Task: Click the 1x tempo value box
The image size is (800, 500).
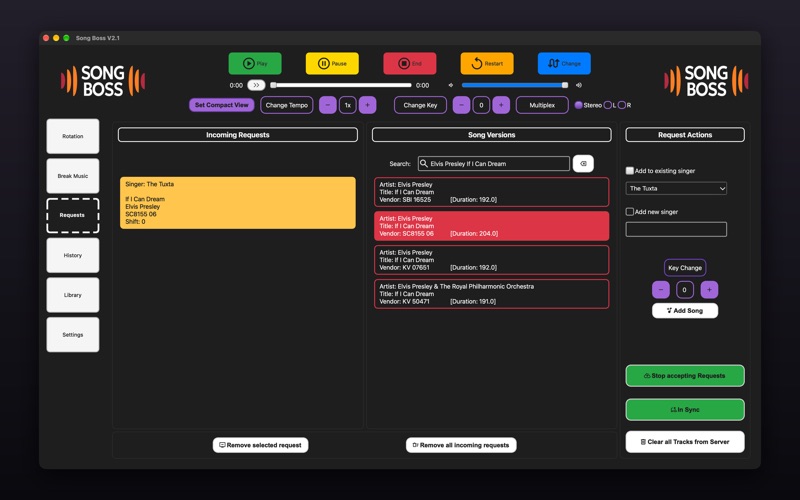Action: tap(347, 105)
